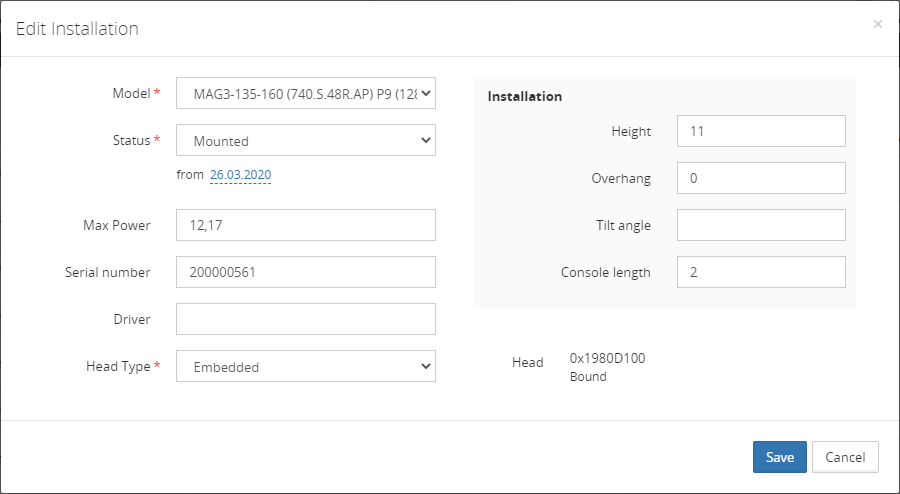900x494 pixels.
Task: Close the Edit Installation dialog with X
Action: click(878, 24)
